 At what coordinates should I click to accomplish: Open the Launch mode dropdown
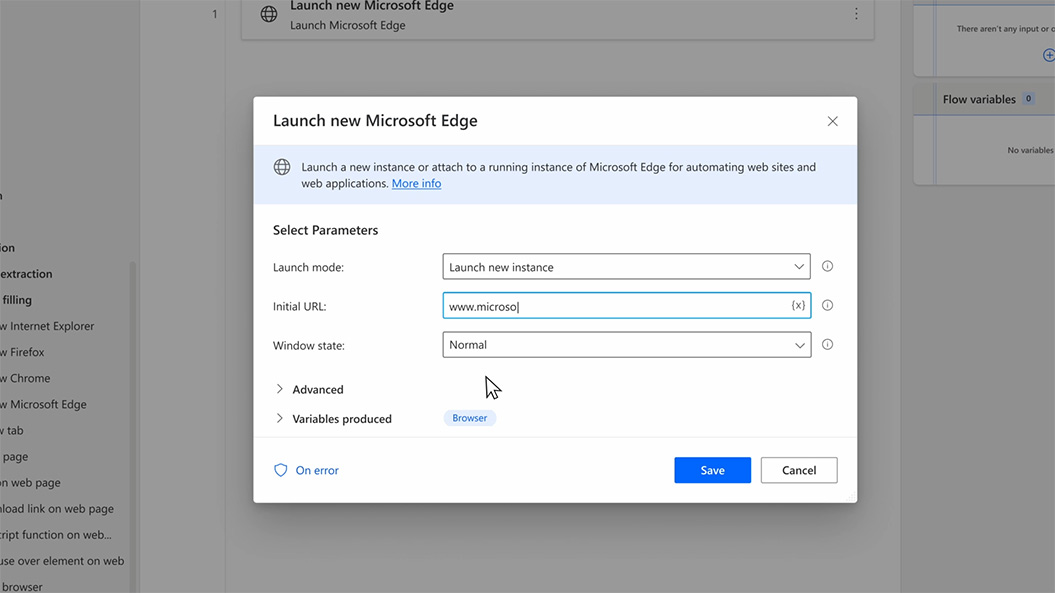tap(626, 267)
